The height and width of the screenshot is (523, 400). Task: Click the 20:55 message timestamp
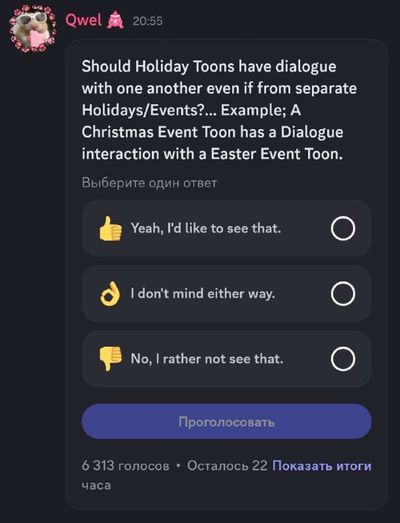(147, 21)
